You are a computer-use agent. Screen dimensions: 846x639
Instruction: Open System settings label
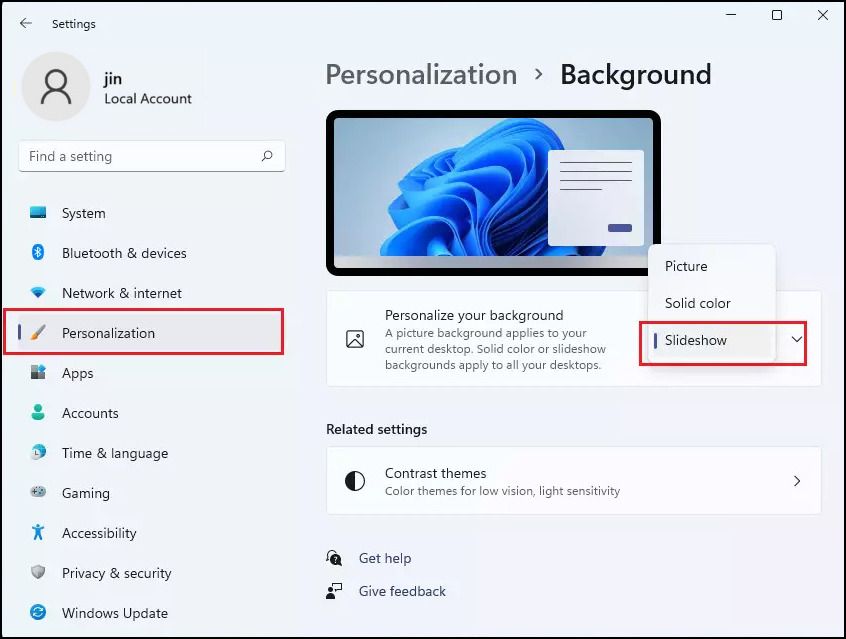pos(84,213)
